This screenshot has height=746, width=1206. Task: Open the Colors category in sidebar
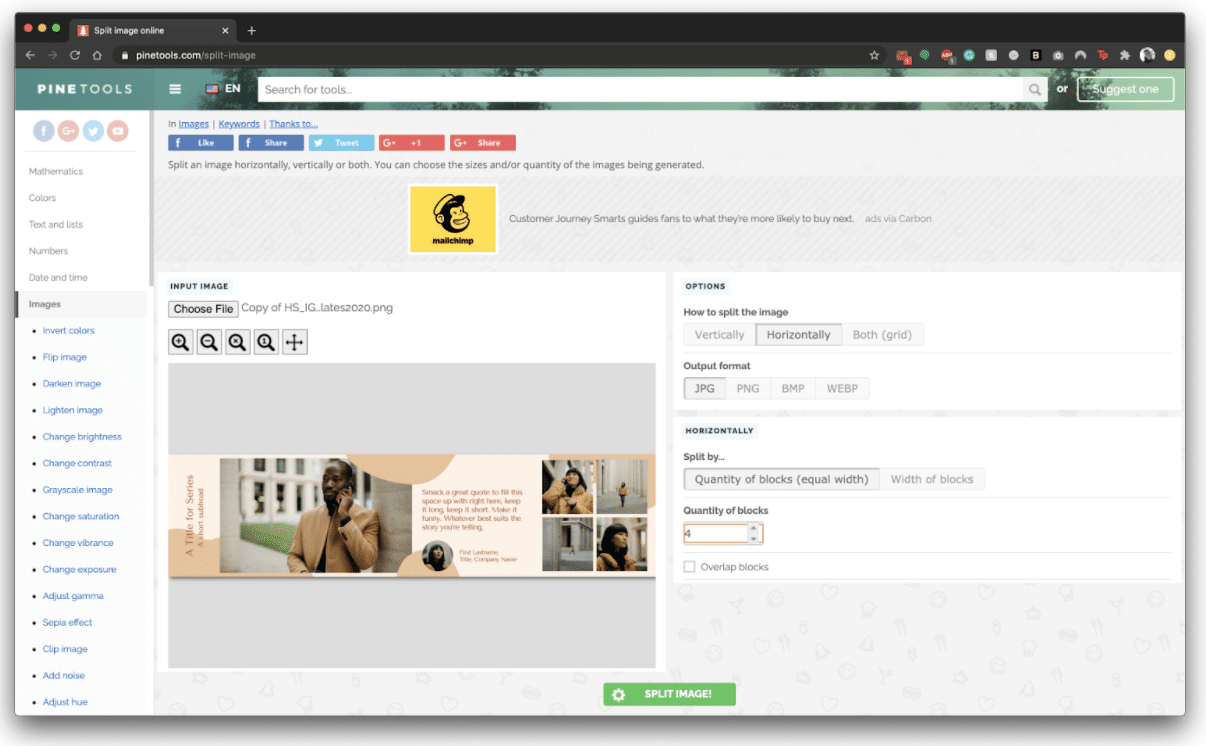42,198
